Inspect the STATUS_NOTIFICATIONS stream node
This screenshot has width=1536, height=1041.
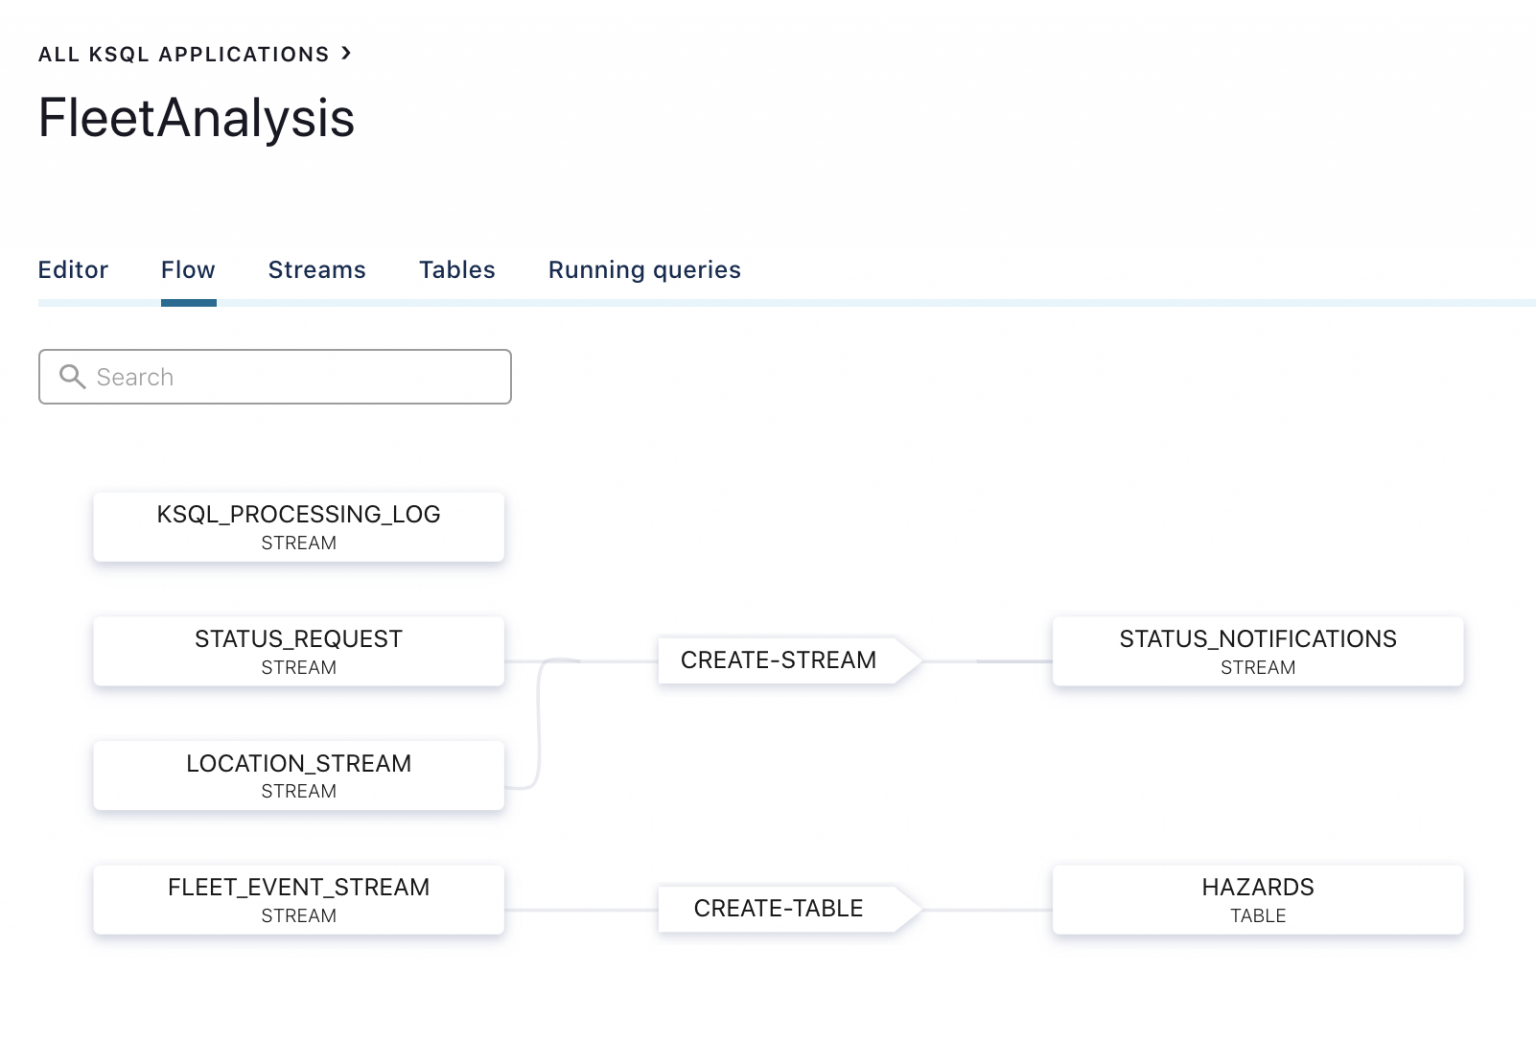tap(1257, 650)
